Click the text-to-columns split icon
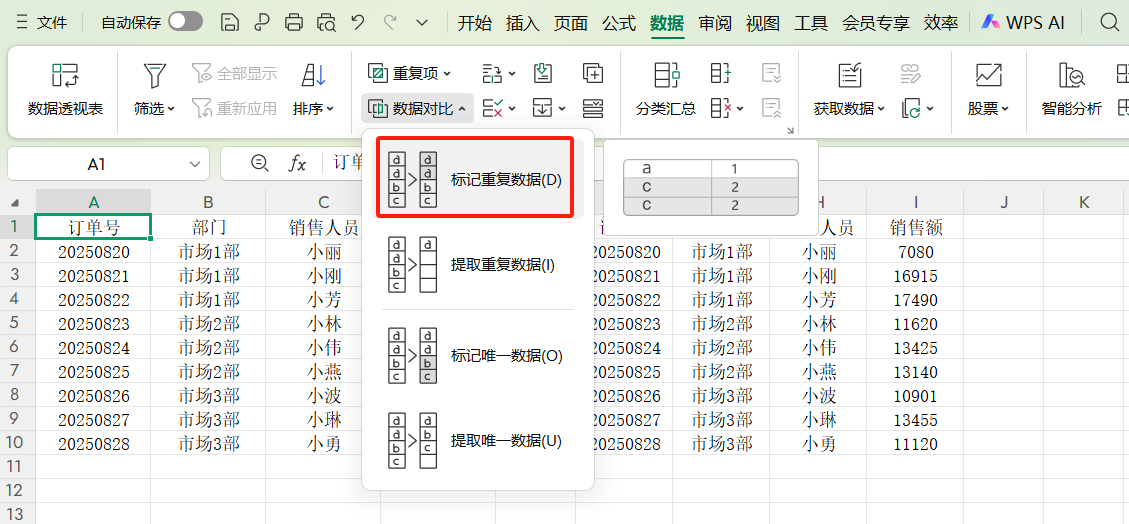 click(x=492, y=73)
